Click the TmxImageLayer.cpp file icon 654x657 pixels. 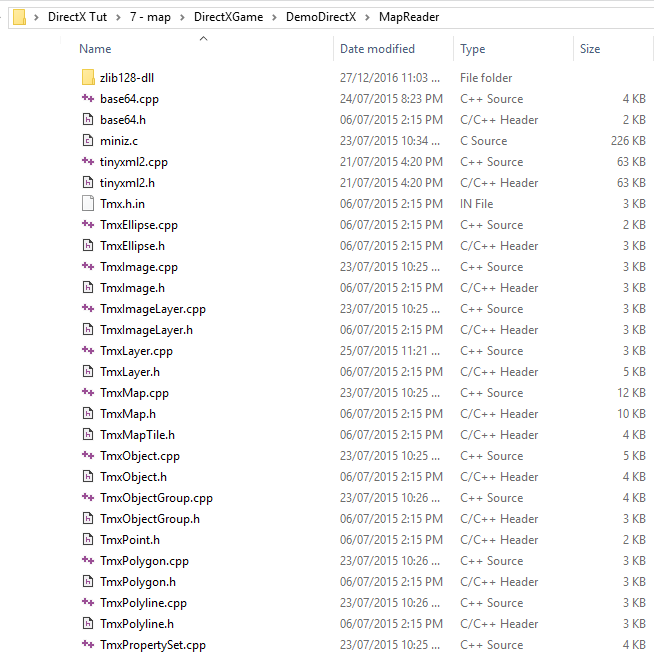coord(88,308)
